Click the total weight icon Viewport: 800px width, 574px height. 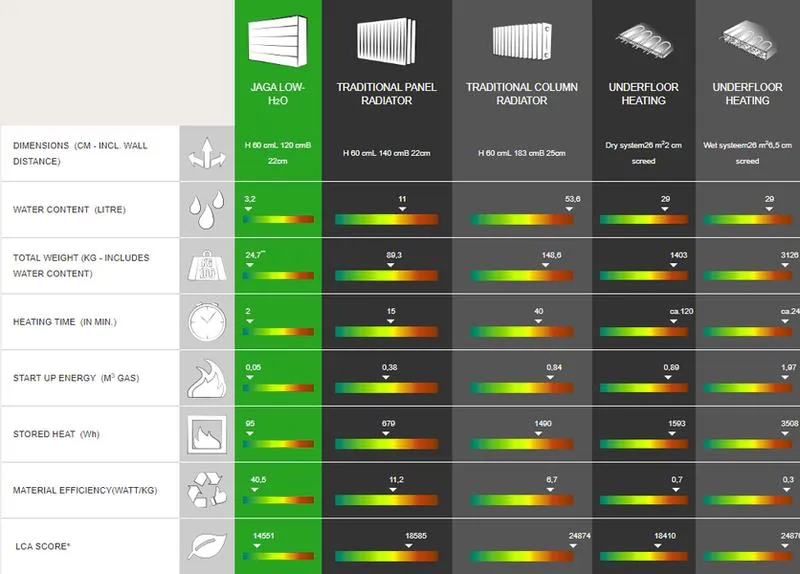click(x=207, y=266)
